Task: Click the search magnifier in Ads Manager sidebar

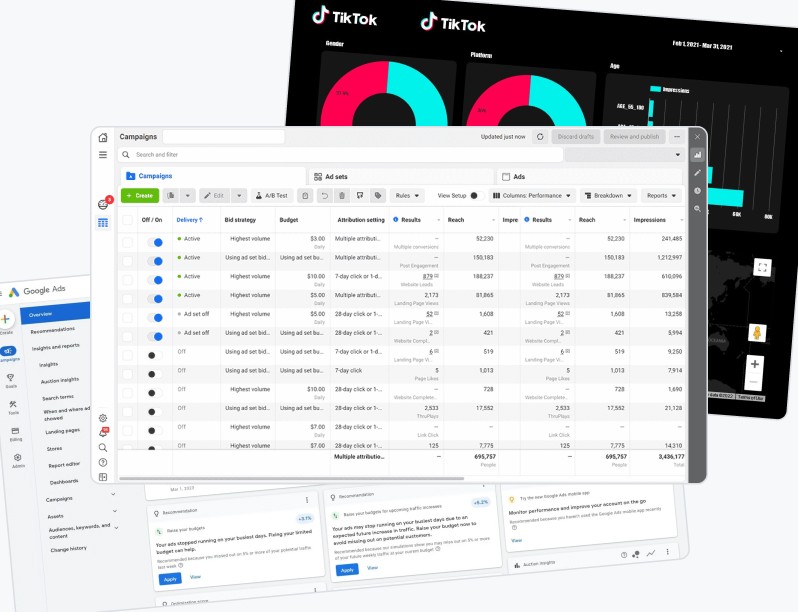Action: (x=103, y=448)
